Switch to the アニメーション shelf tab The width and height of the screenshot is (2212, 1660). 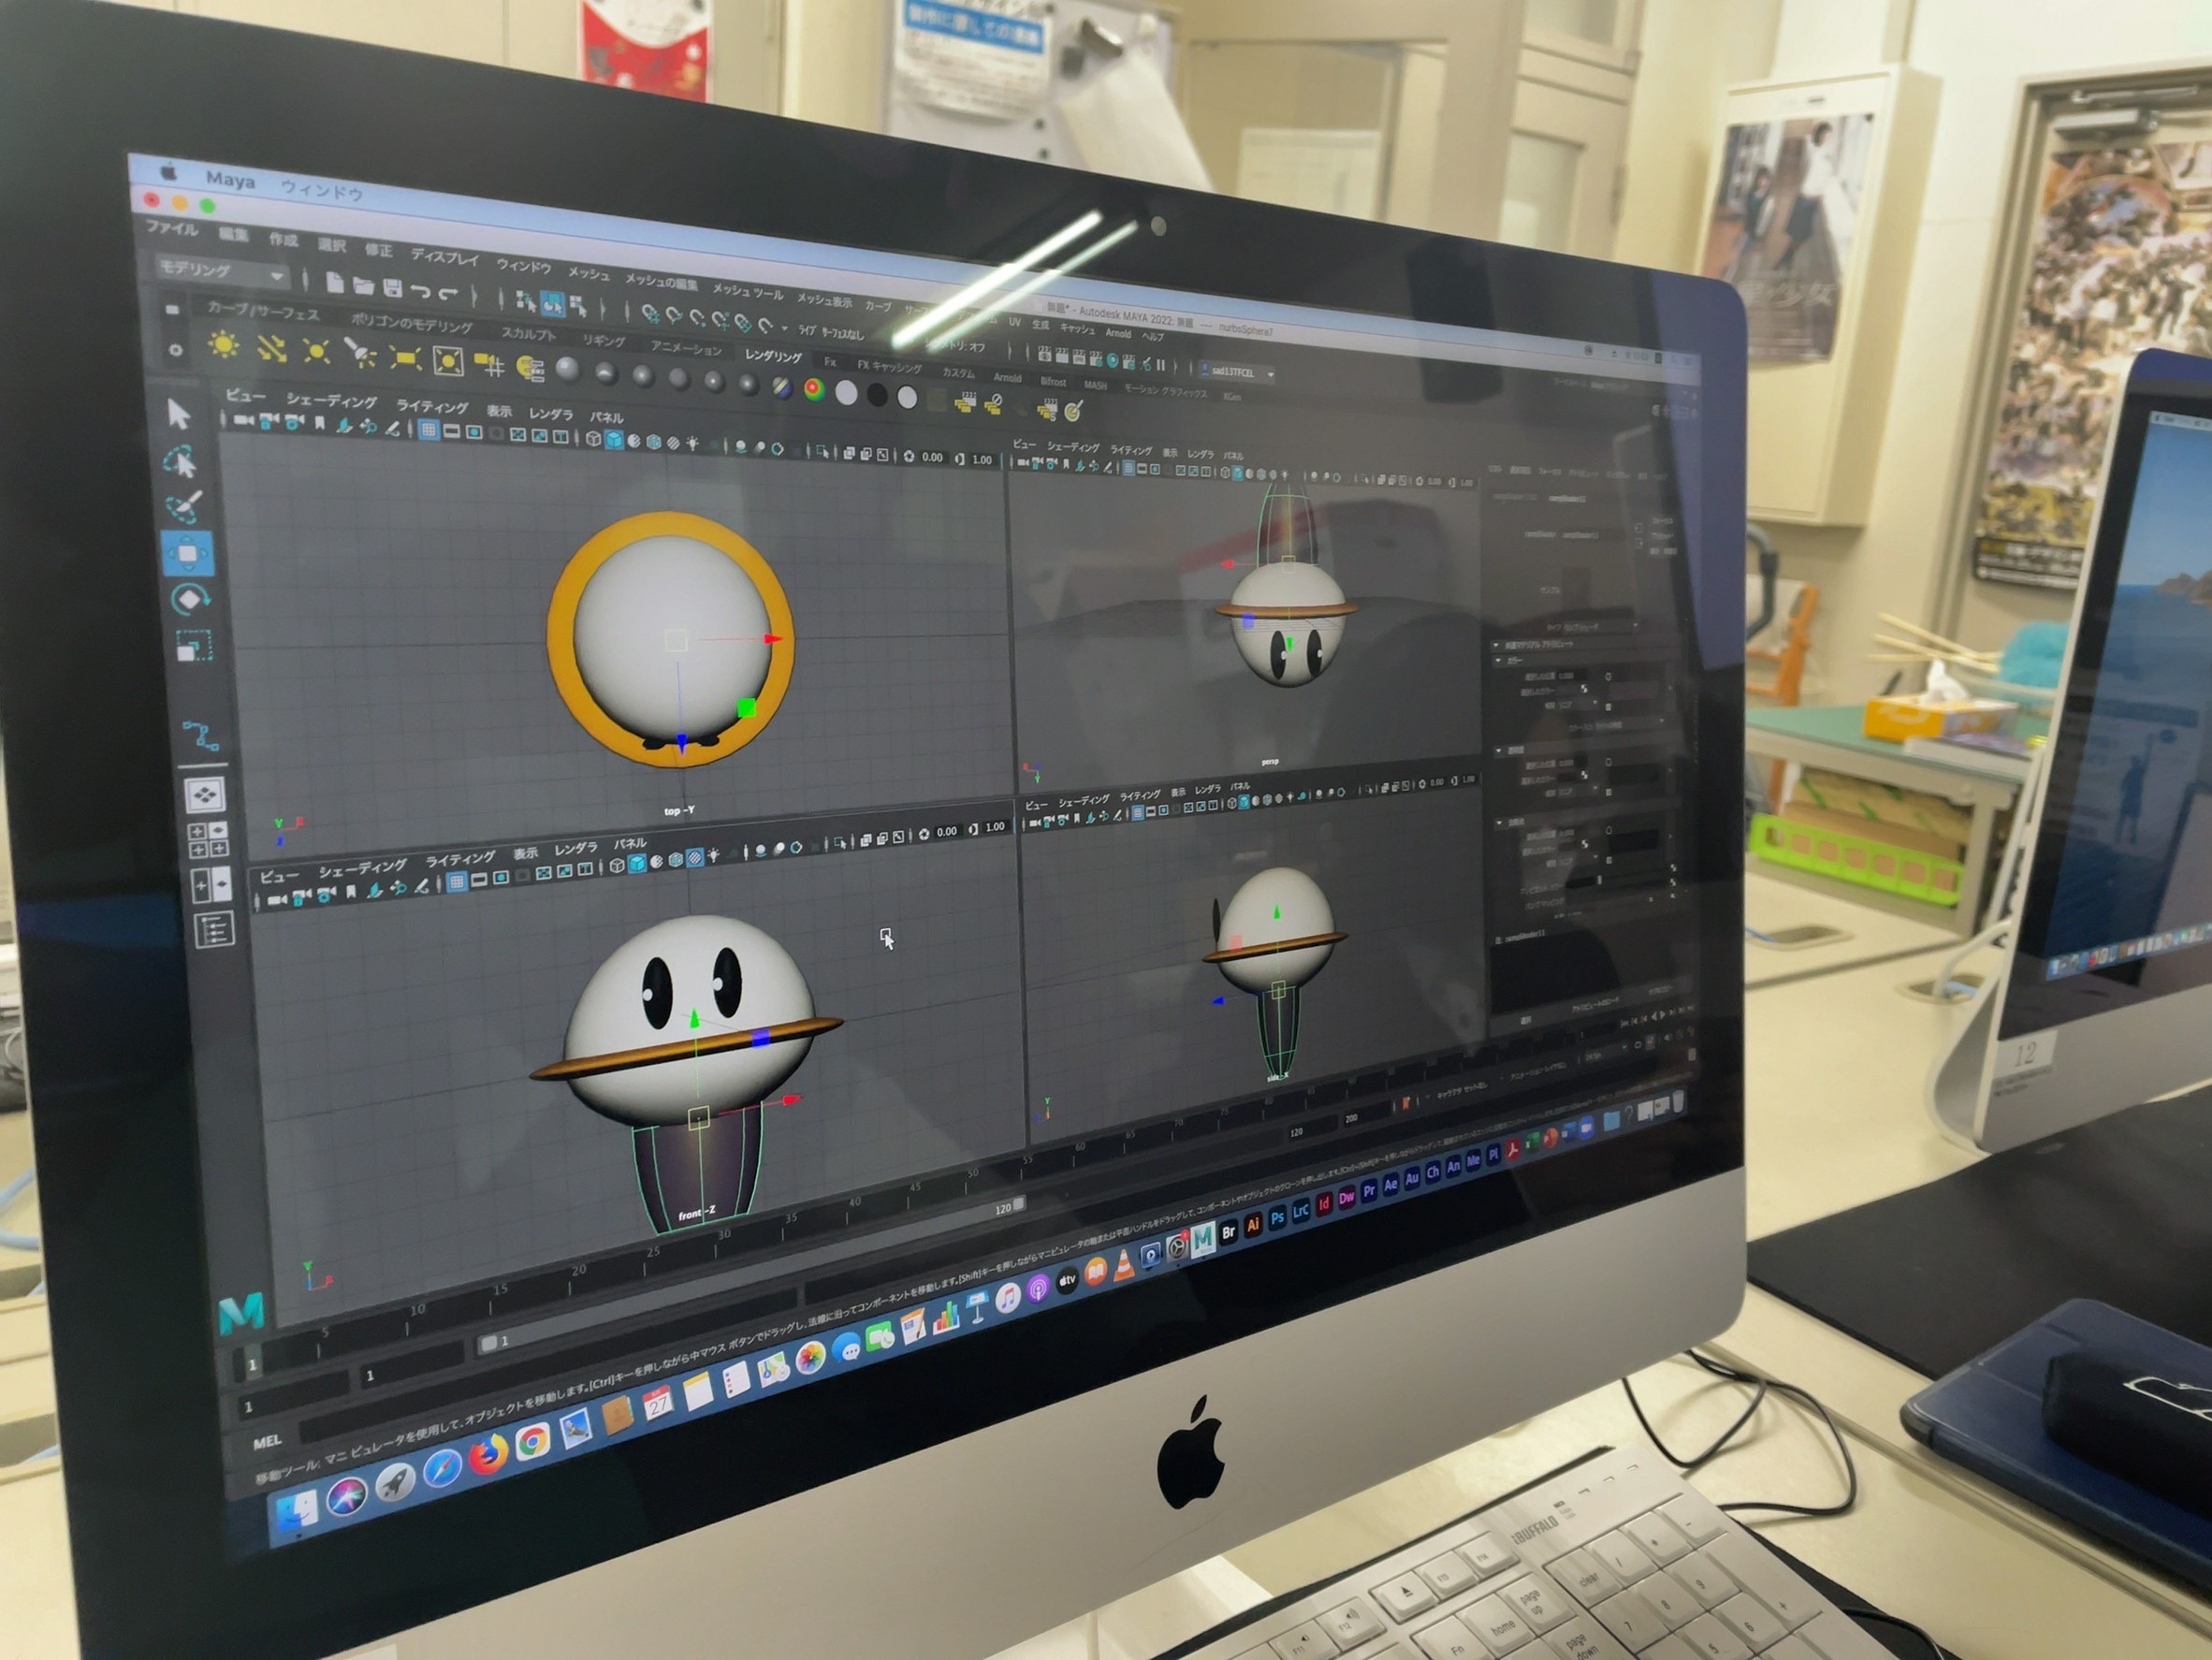pyautogui.click(x=685, y=347)
